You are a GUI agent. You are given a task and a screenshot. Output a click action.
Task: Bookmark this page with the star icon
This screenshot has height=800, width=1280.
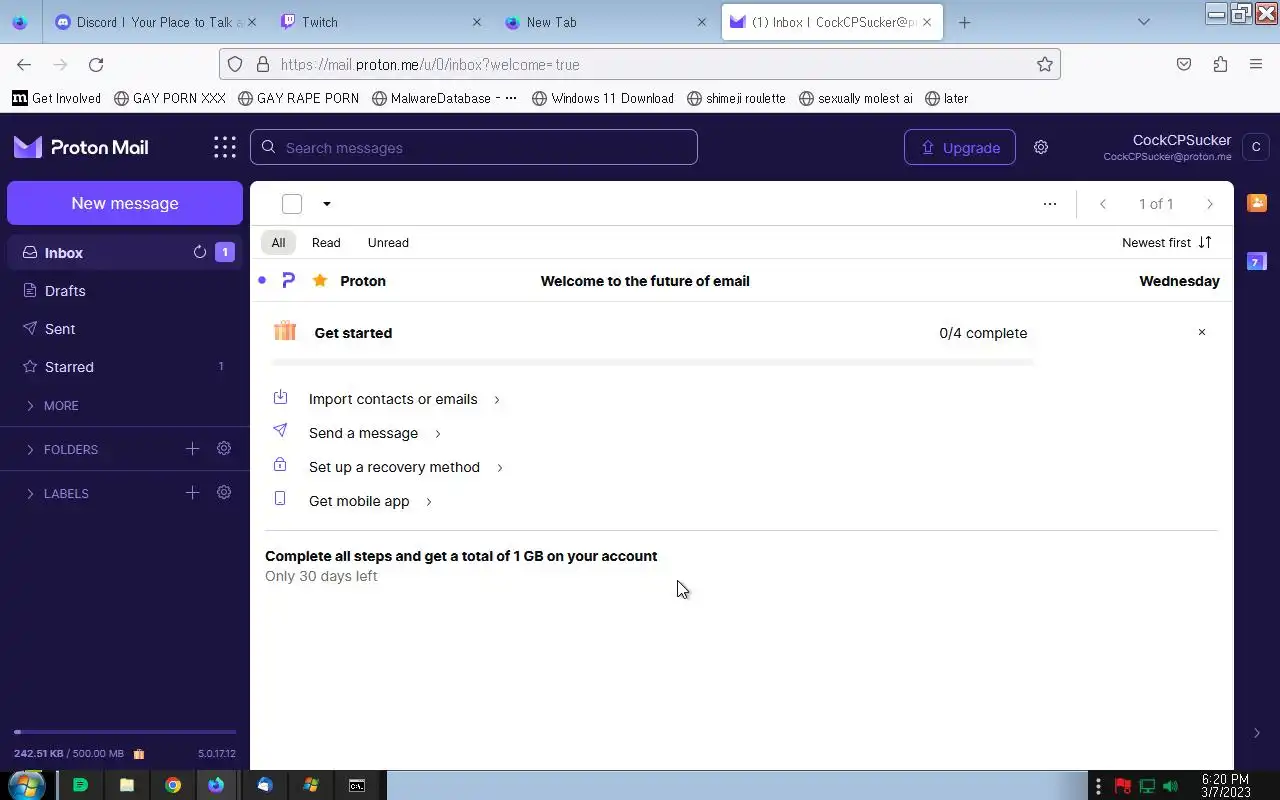pos(1045,64)
